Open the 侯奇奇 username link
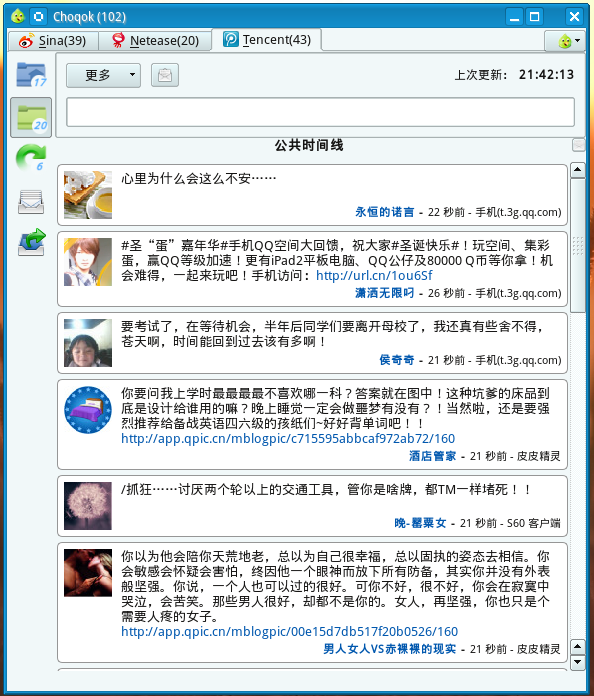The image size is (594, 696). 397,360
